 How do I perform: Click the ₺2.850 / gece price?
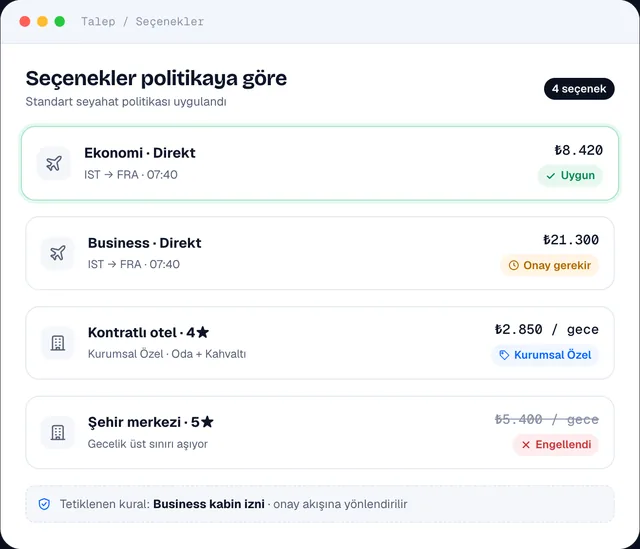[547, 329]
